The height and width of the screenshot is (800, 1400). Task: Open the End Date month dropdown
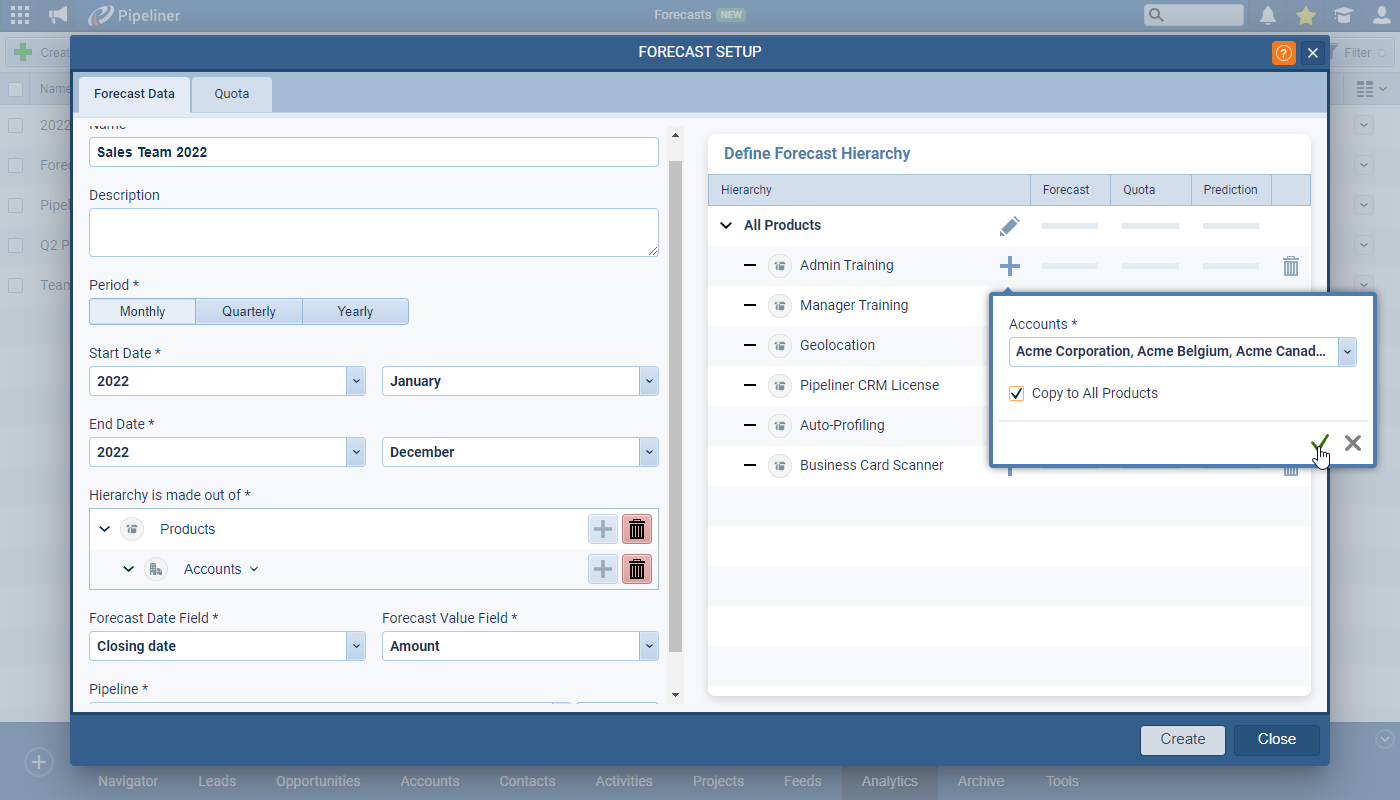(x=649, y=452)
